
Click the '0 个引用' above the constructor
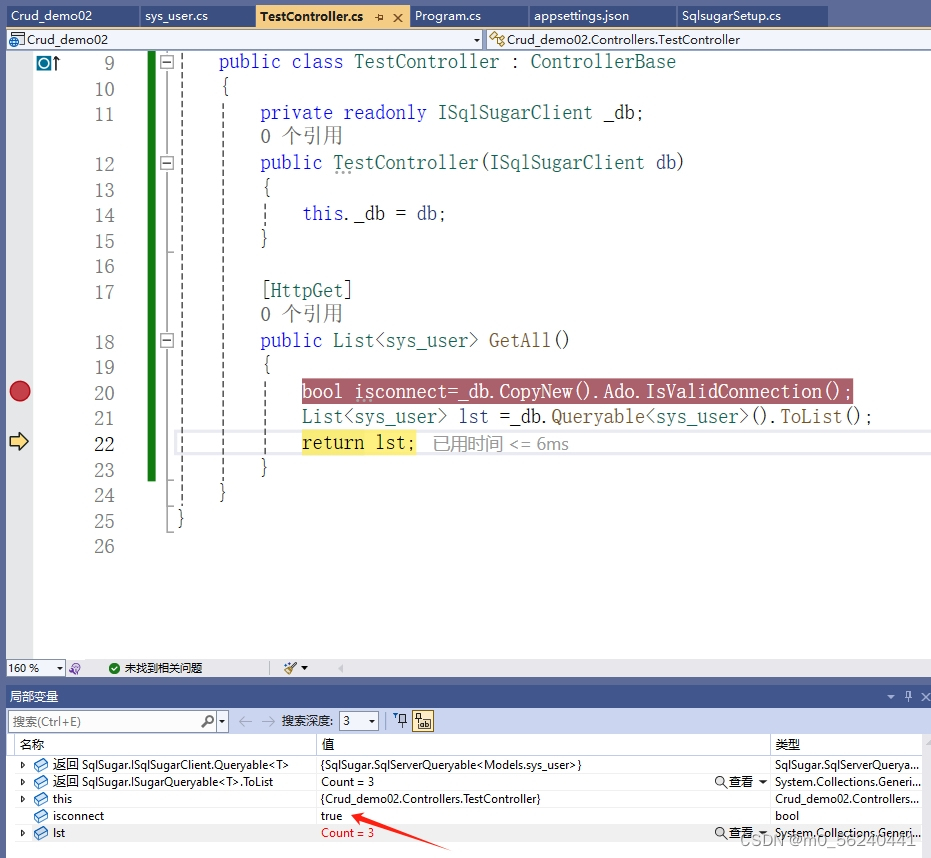pos(302,136)
